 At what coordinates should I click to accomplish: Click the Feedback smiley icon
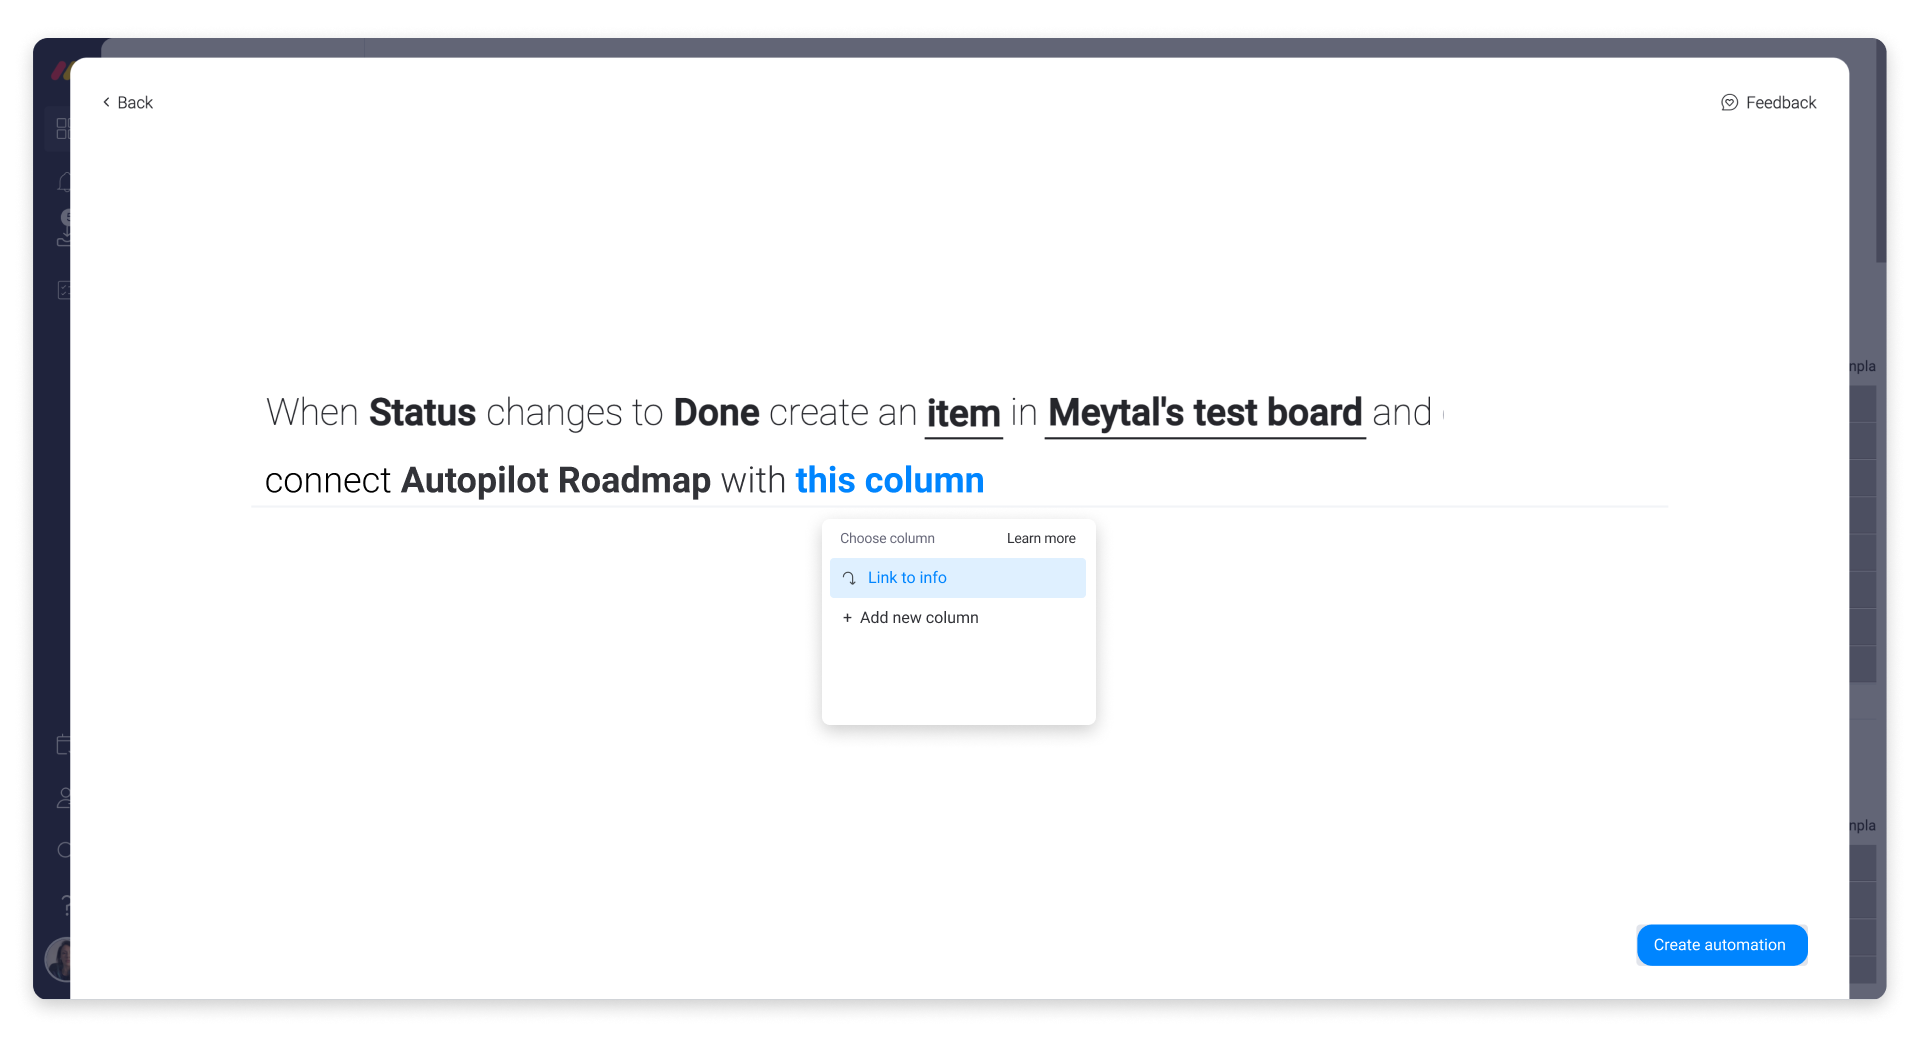(x=1729, y=102)
